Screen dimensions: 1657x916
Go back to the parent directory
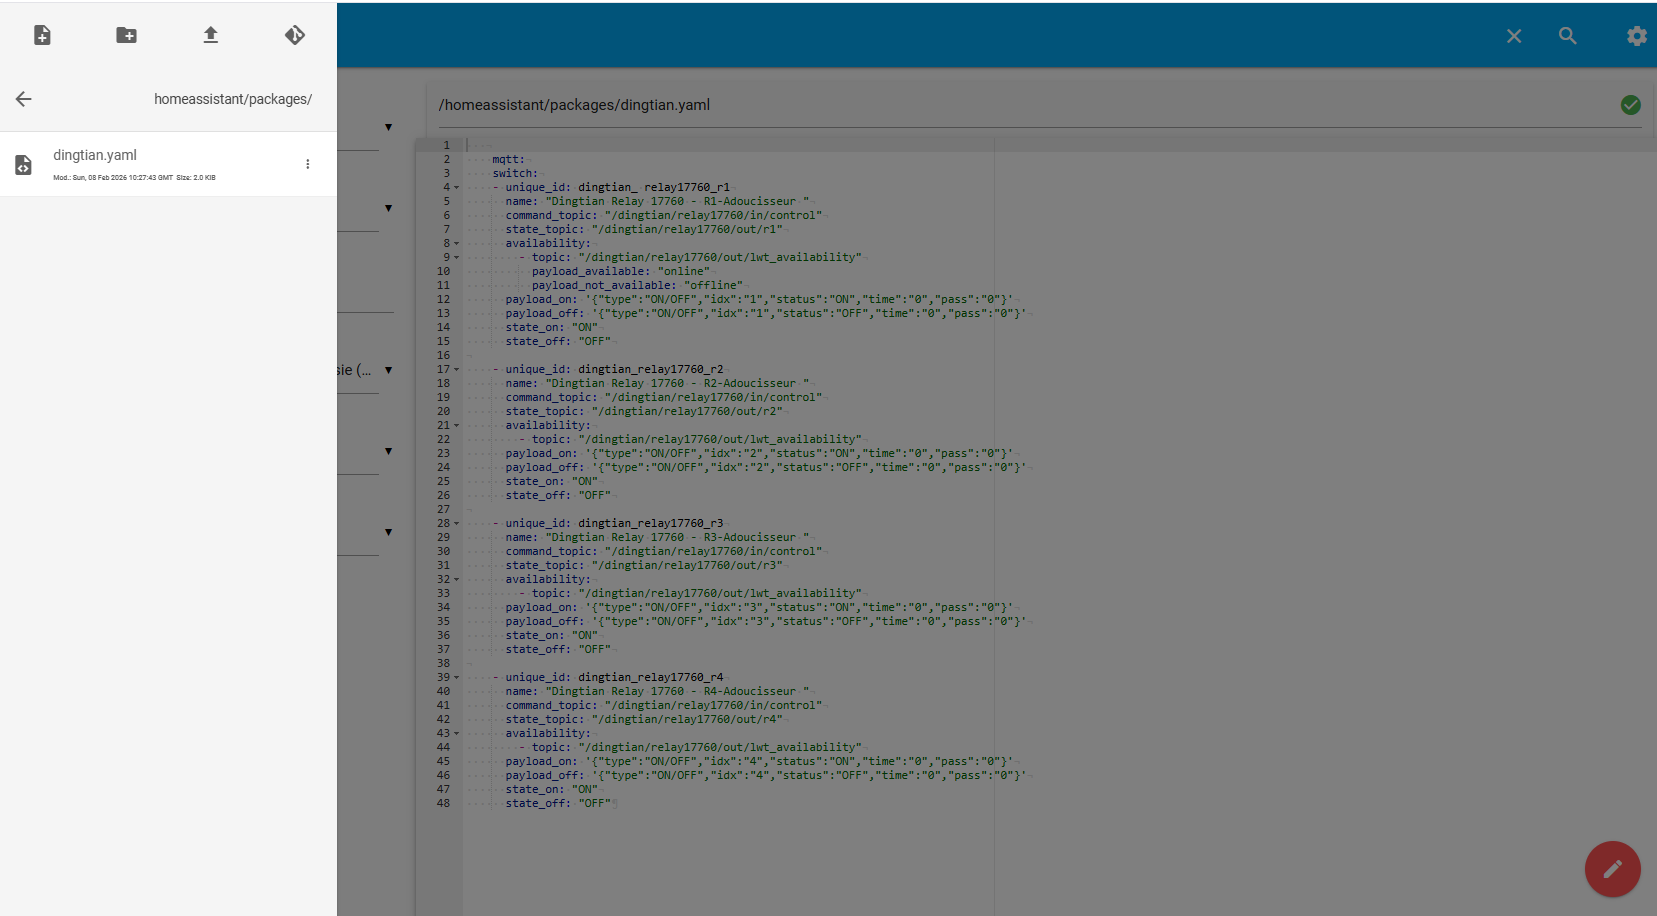pyautogui.click(x=24, y=99)
